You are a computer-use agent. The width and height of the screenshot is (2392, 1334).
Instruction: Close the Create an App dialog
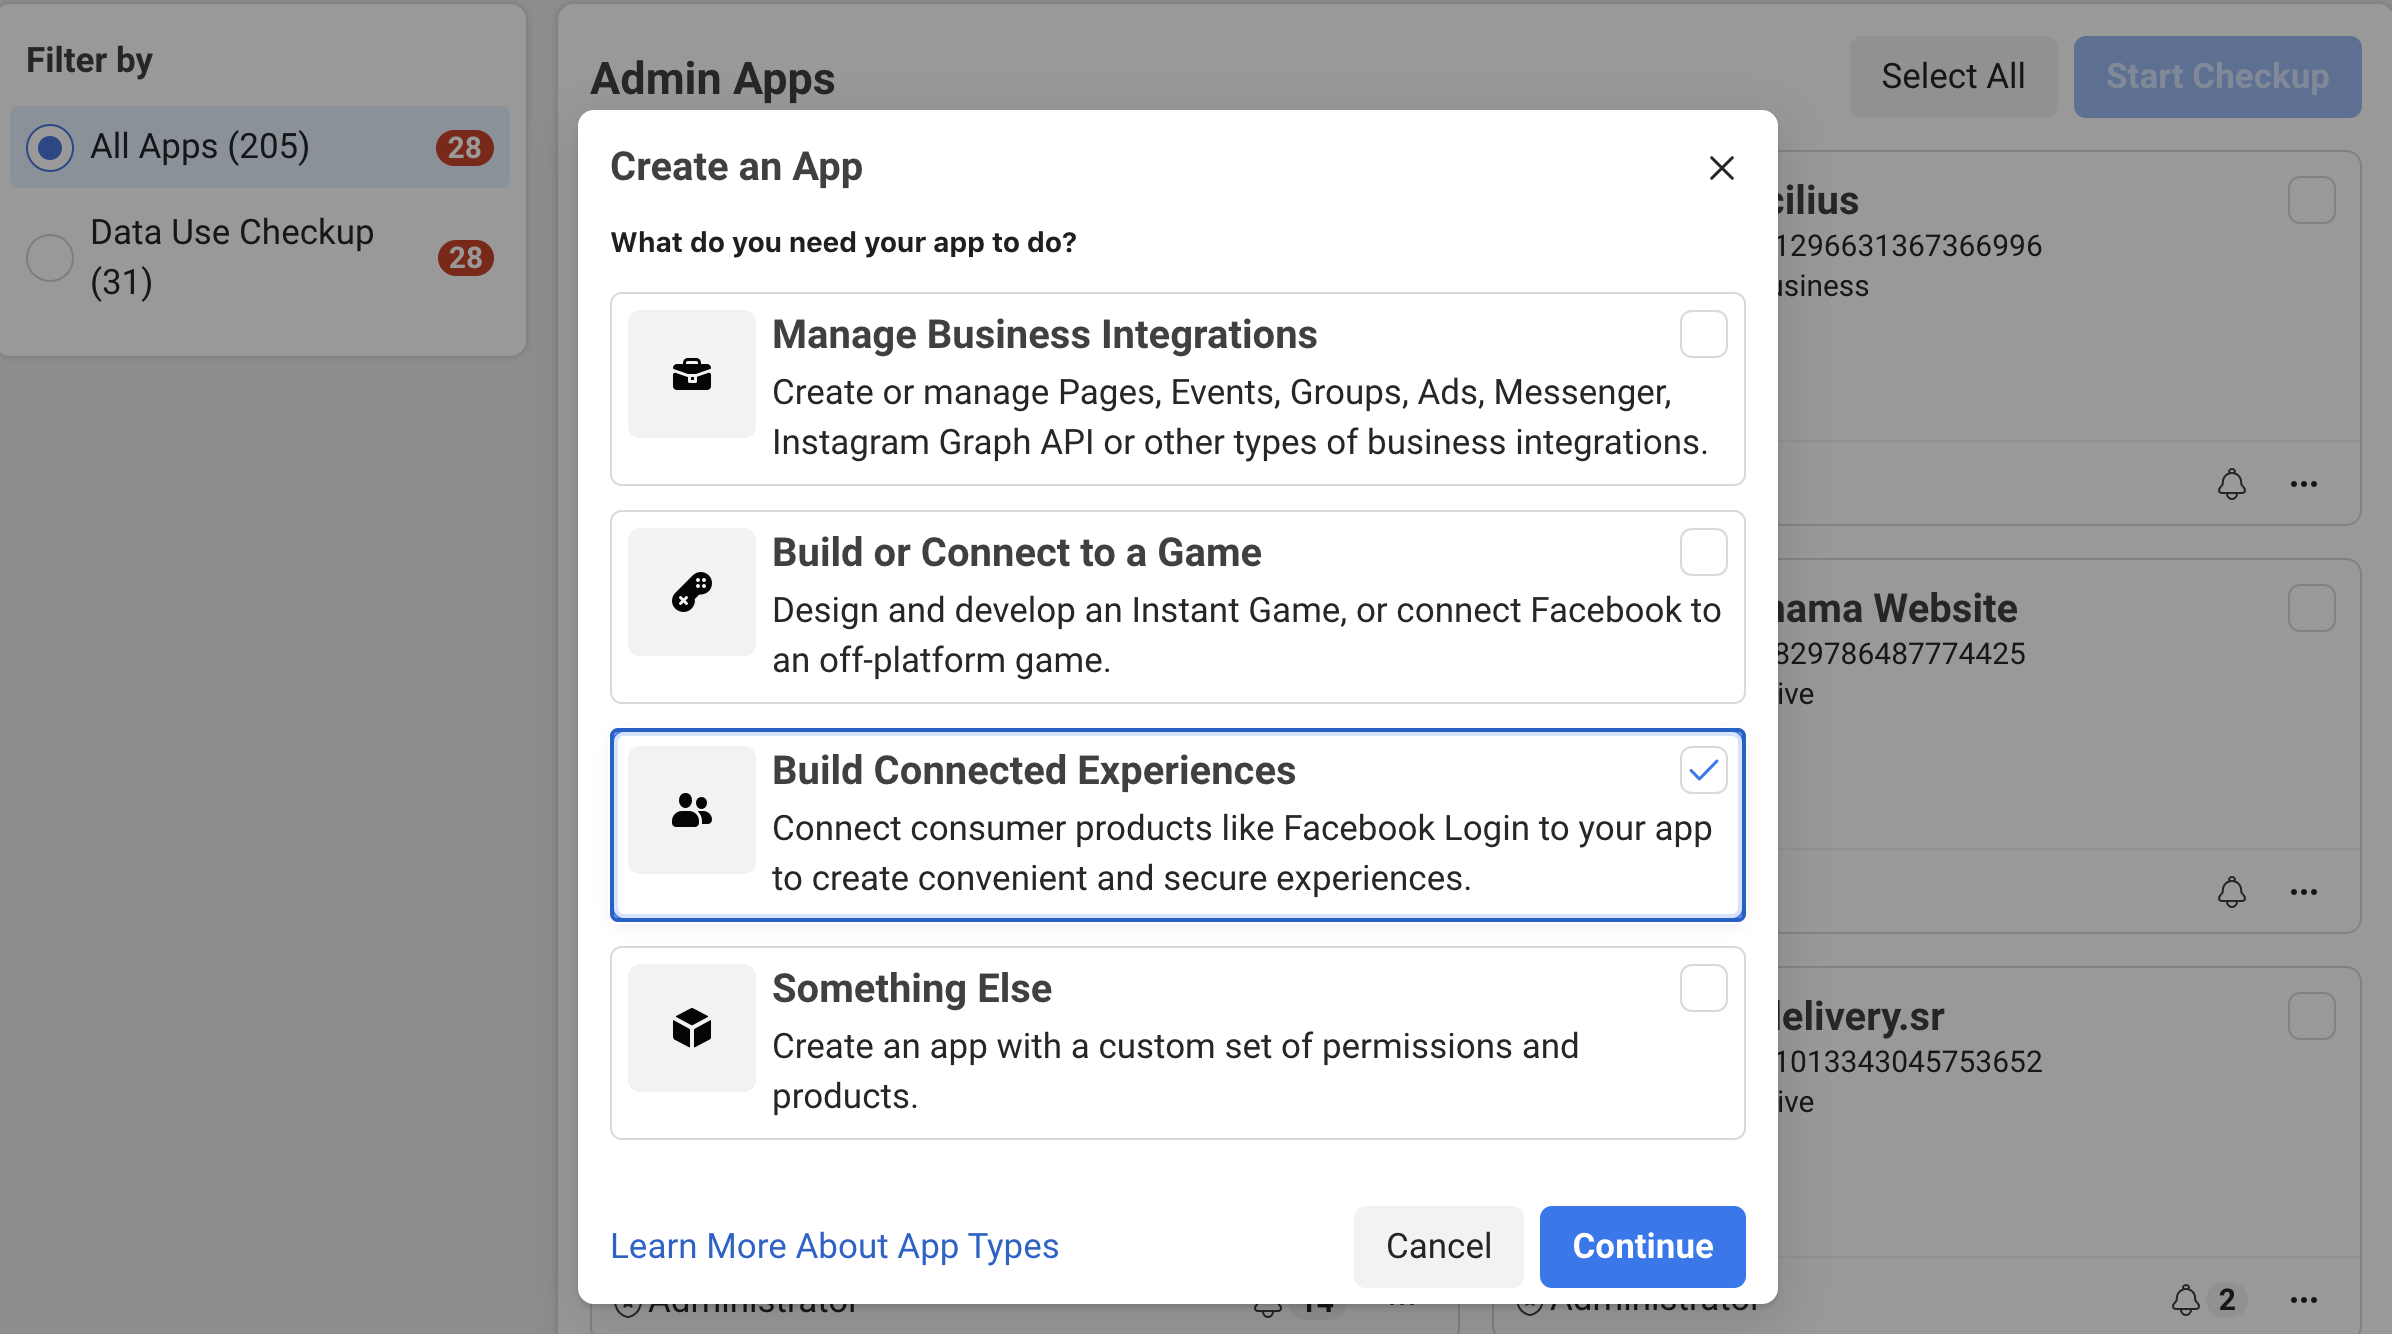click(x=1721, y=168)
